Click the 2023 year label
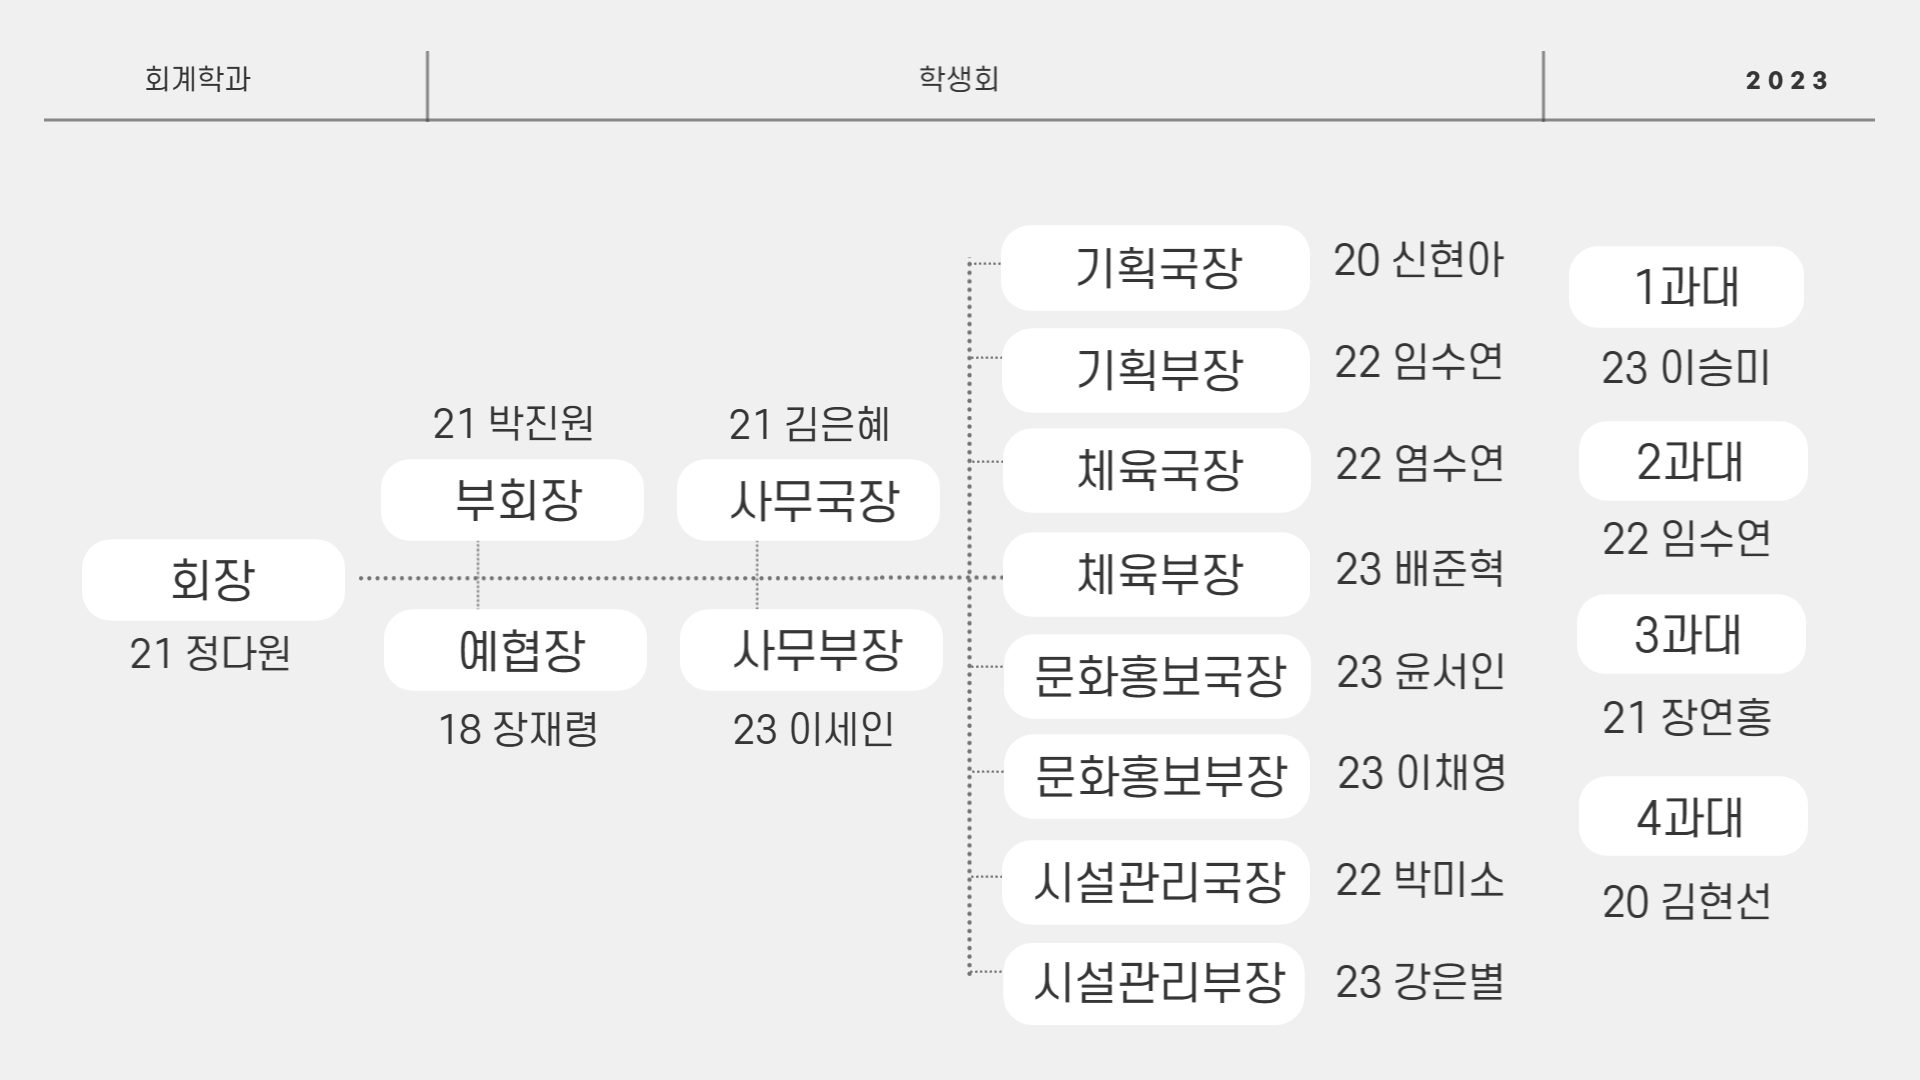This screenshot has height=1080, width=1920. pos(1787,81)
